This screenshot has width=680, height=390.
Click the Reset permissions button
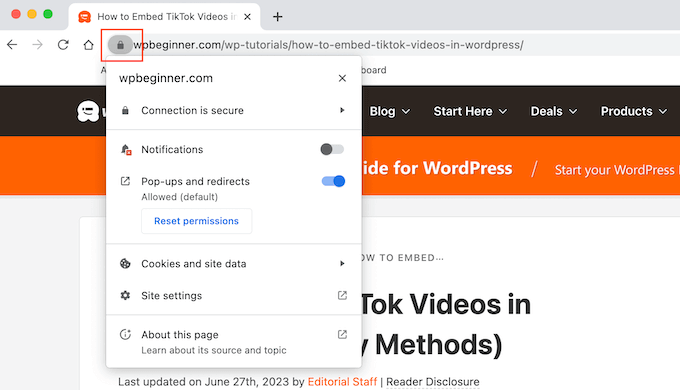(196, 221)
